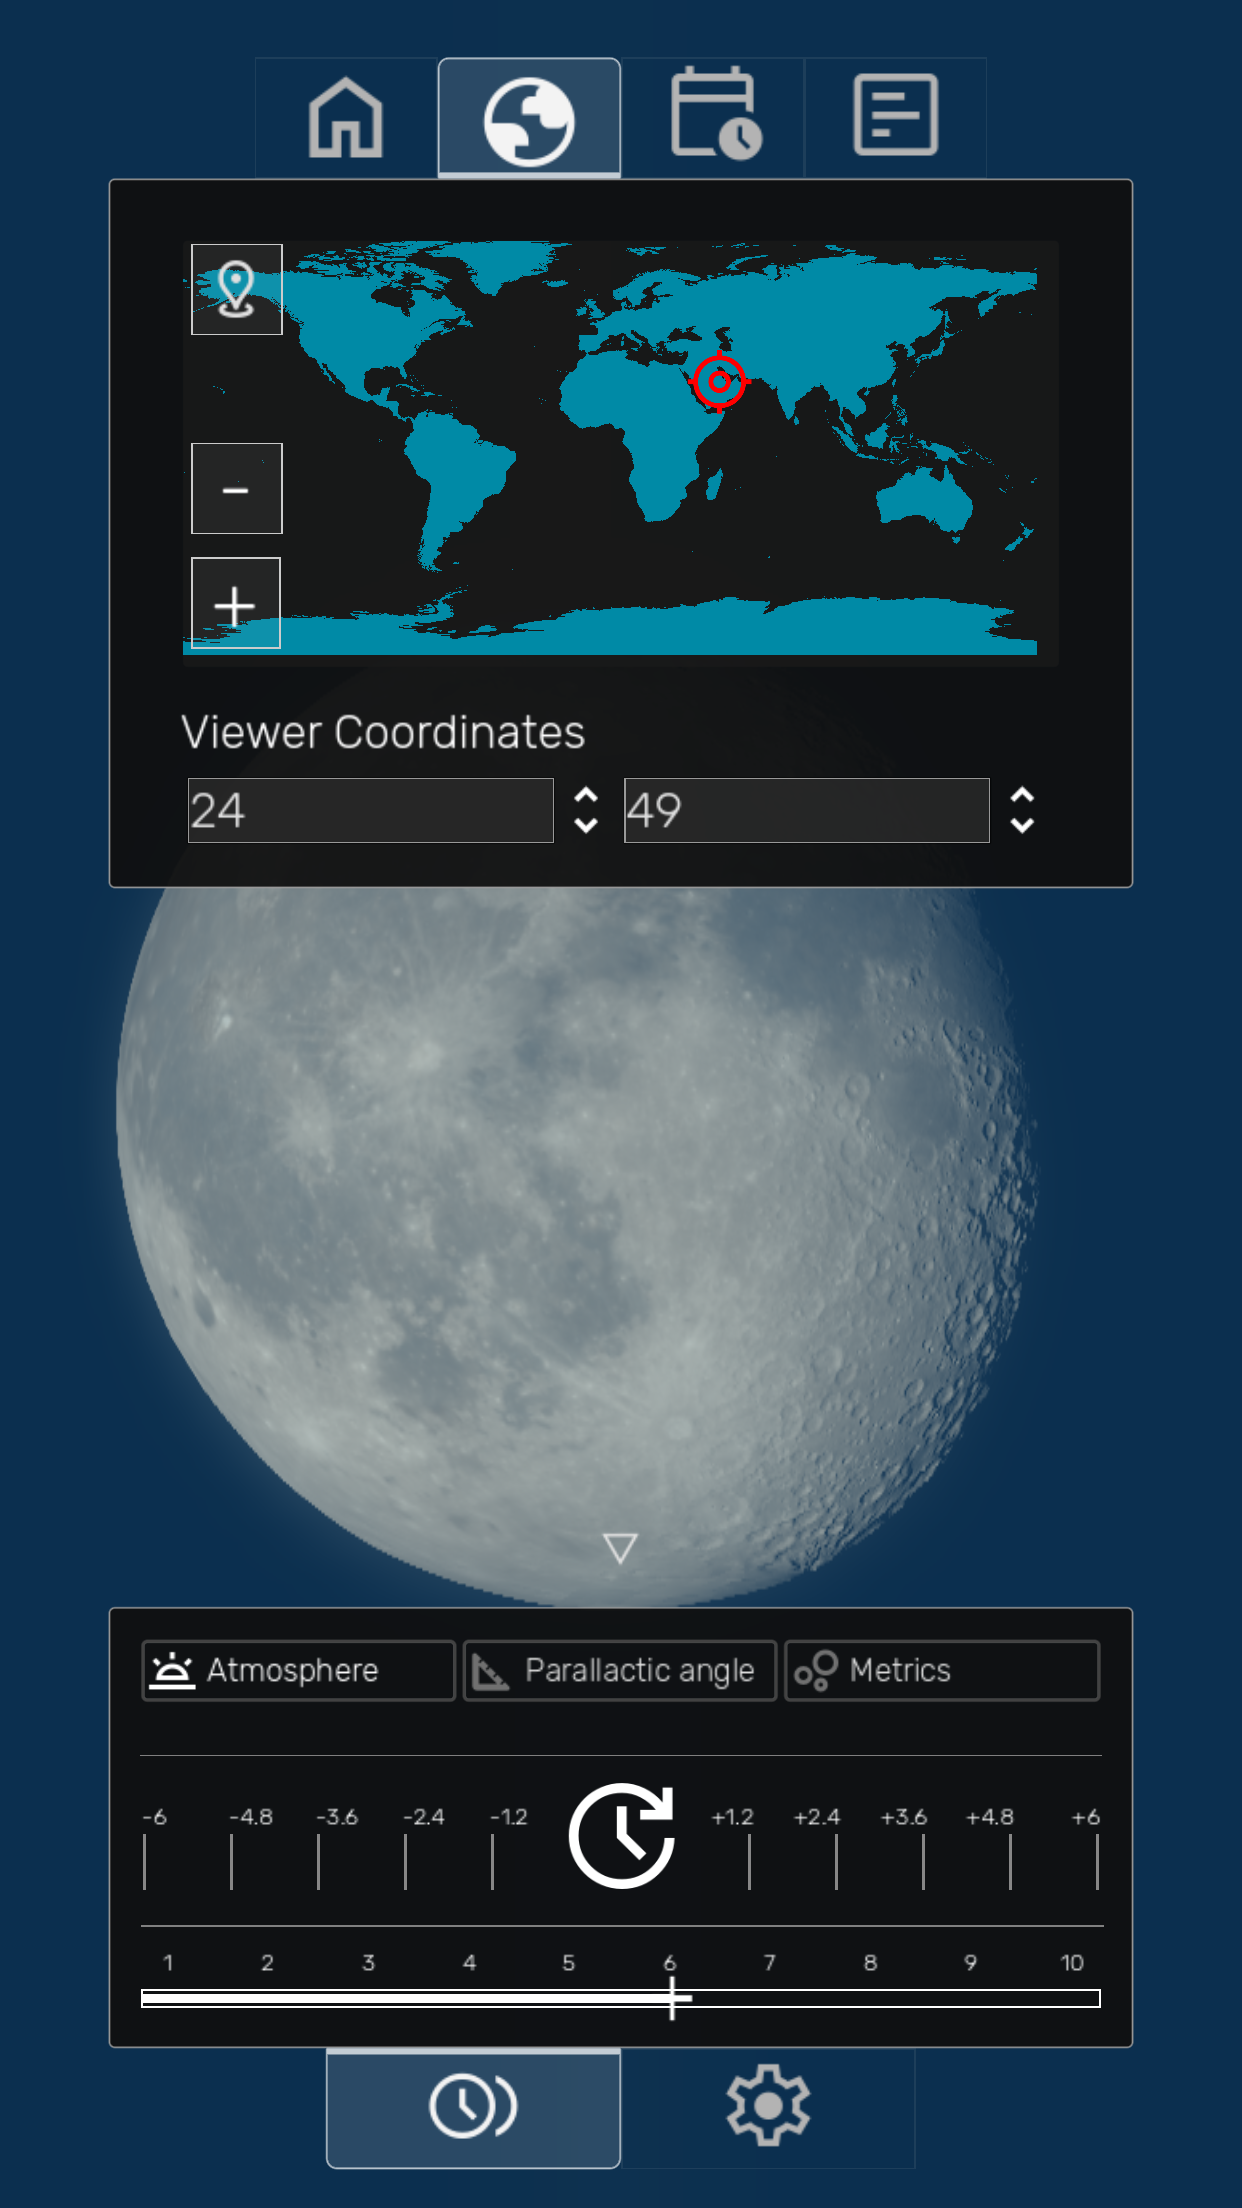Decrease latitude with the down arrow
The image size is (1242, 2208).
pyautogui.click(x=586, y=825)
